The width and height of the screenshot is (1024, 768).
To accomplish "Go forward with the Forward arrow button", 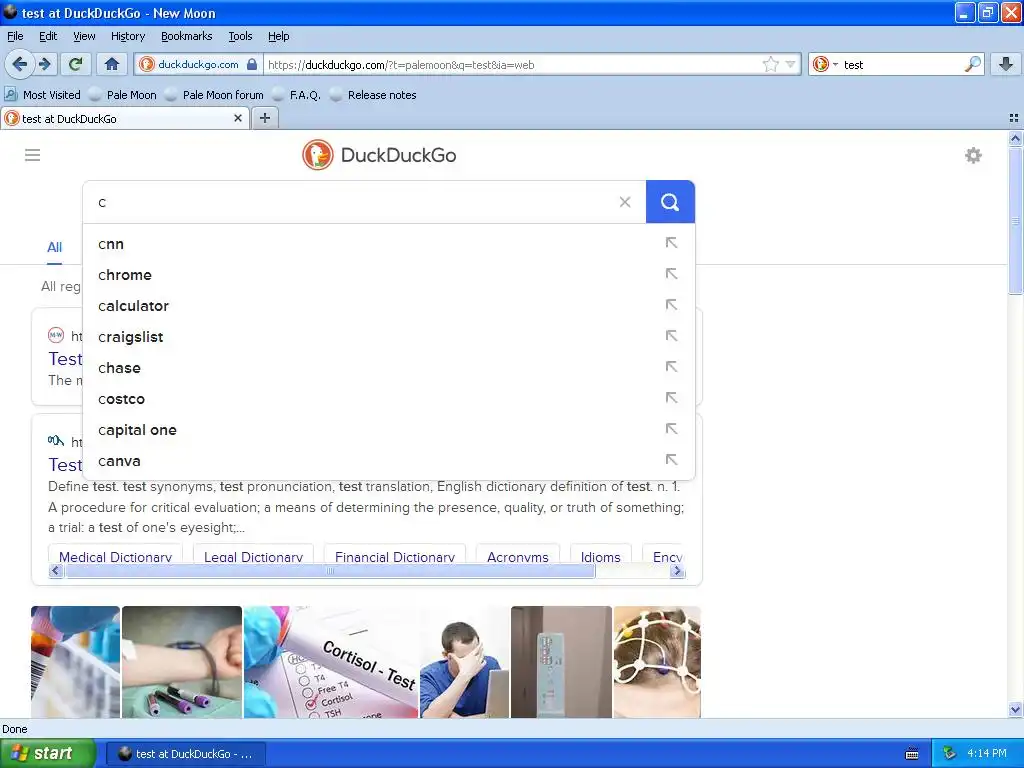I will click(x=44, y=64).
